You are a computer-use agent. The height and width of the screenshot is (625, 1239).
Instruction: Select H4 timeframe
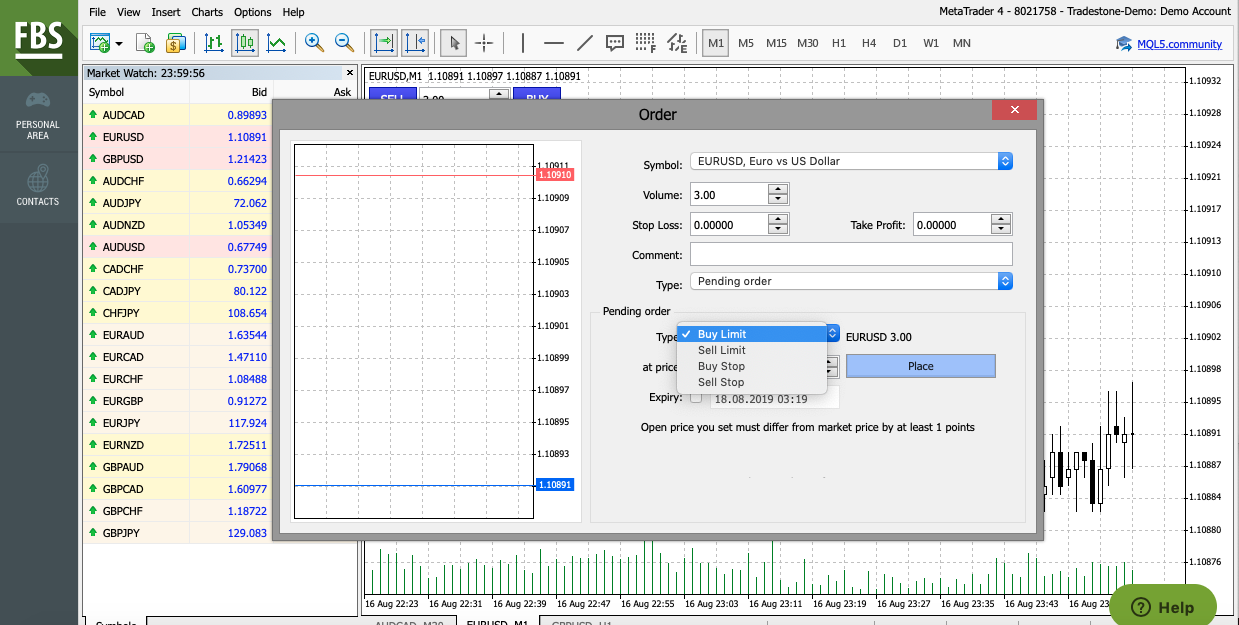point(869,43)
